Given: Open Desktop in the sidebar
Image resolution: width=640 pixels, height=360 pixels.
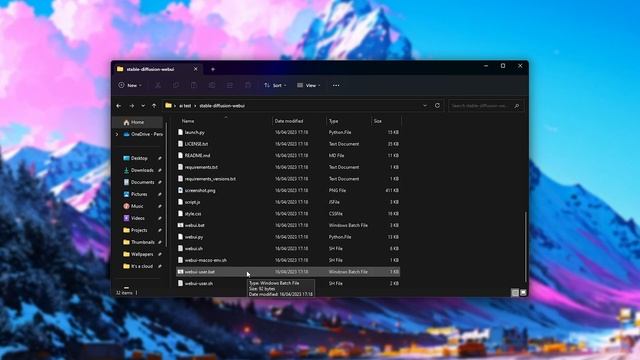Looking at the screenshot, I should coord(139,158).
